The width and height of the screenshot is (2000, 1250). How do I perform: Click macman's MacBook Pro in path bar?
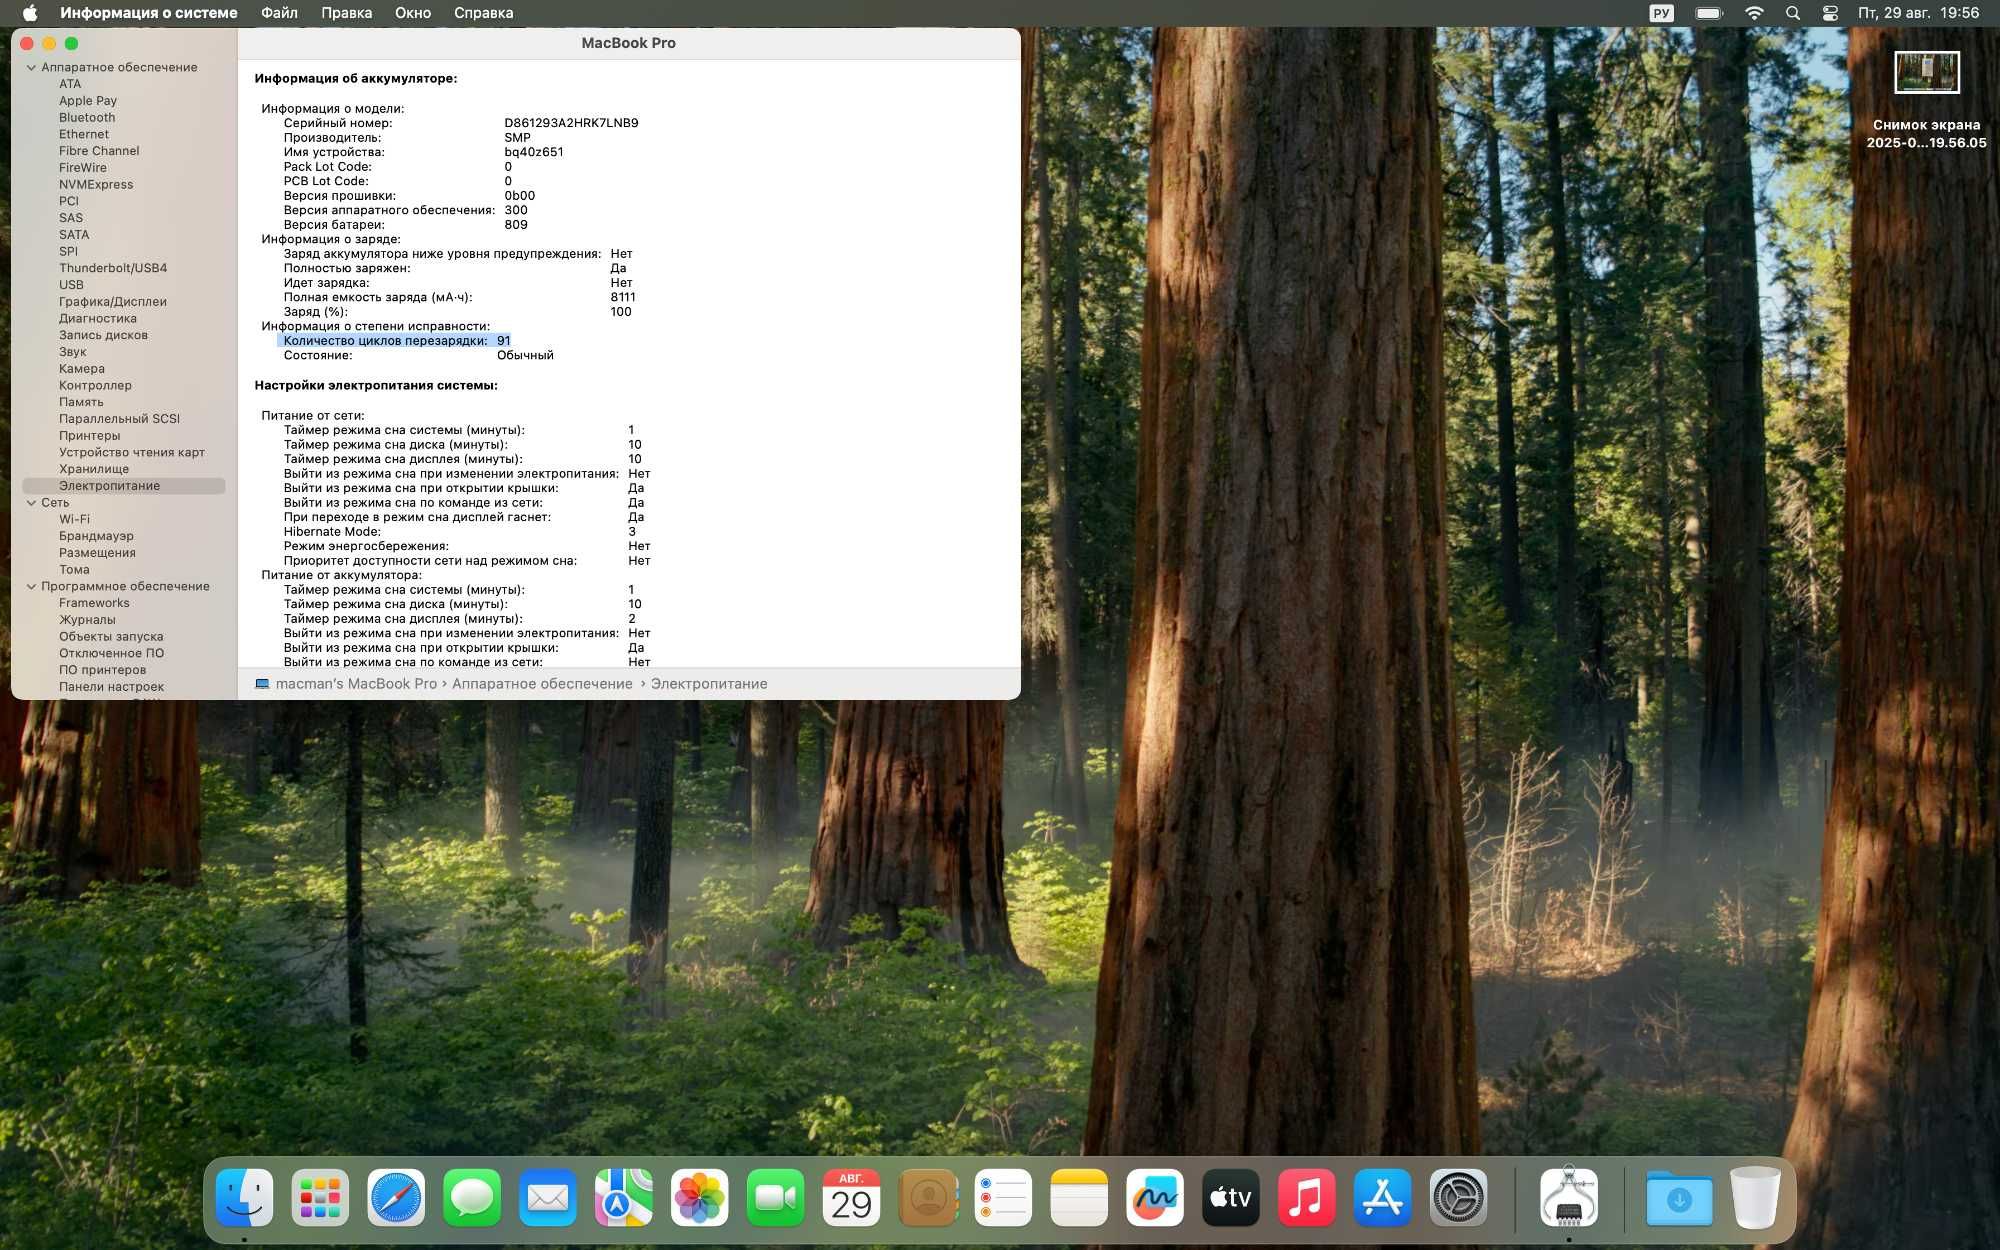coord(346,684)
